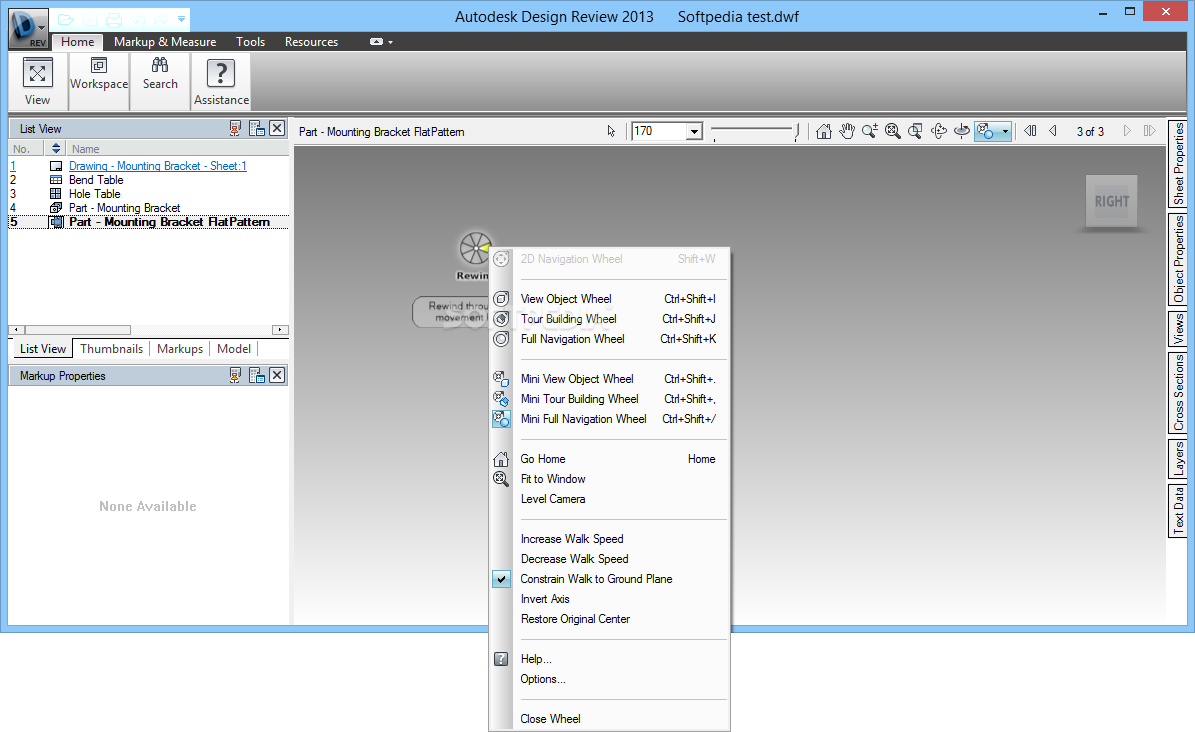Choose Full Navigation Wheel in menu
The image size is (1195, 732).
[609, 339]
